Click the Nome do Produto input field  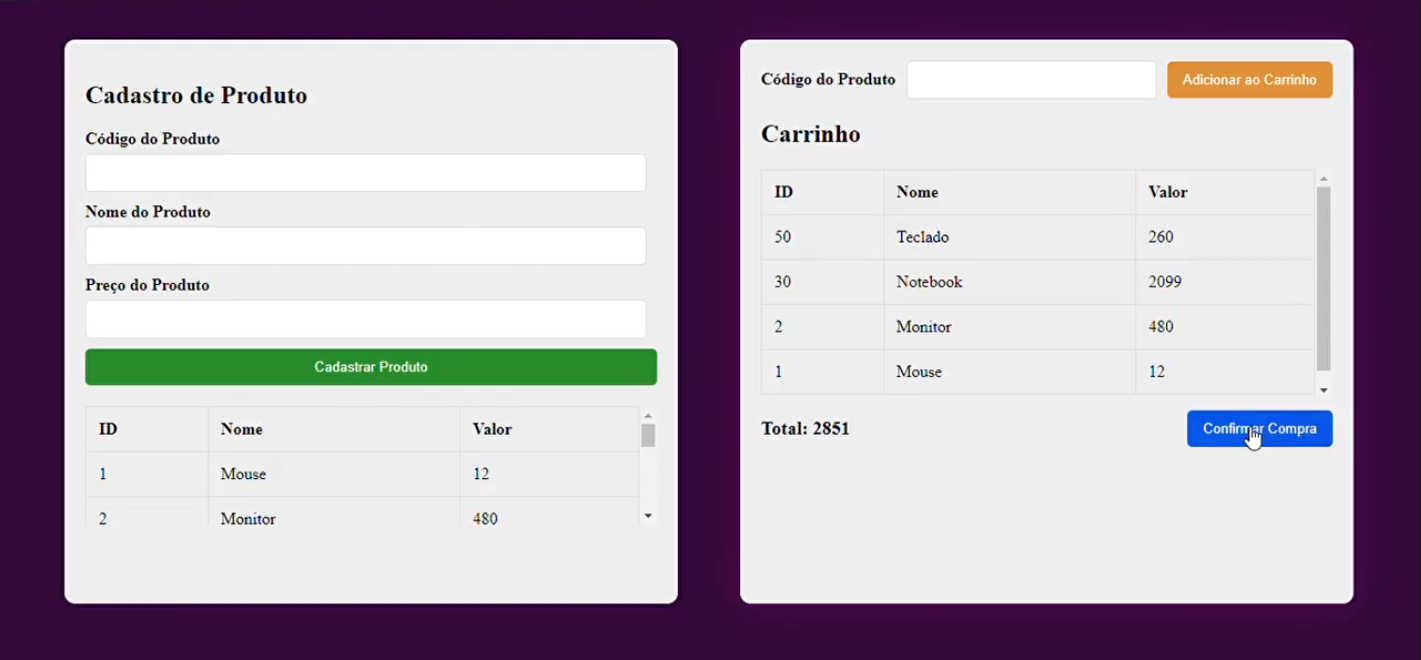(x=365, y=245)
